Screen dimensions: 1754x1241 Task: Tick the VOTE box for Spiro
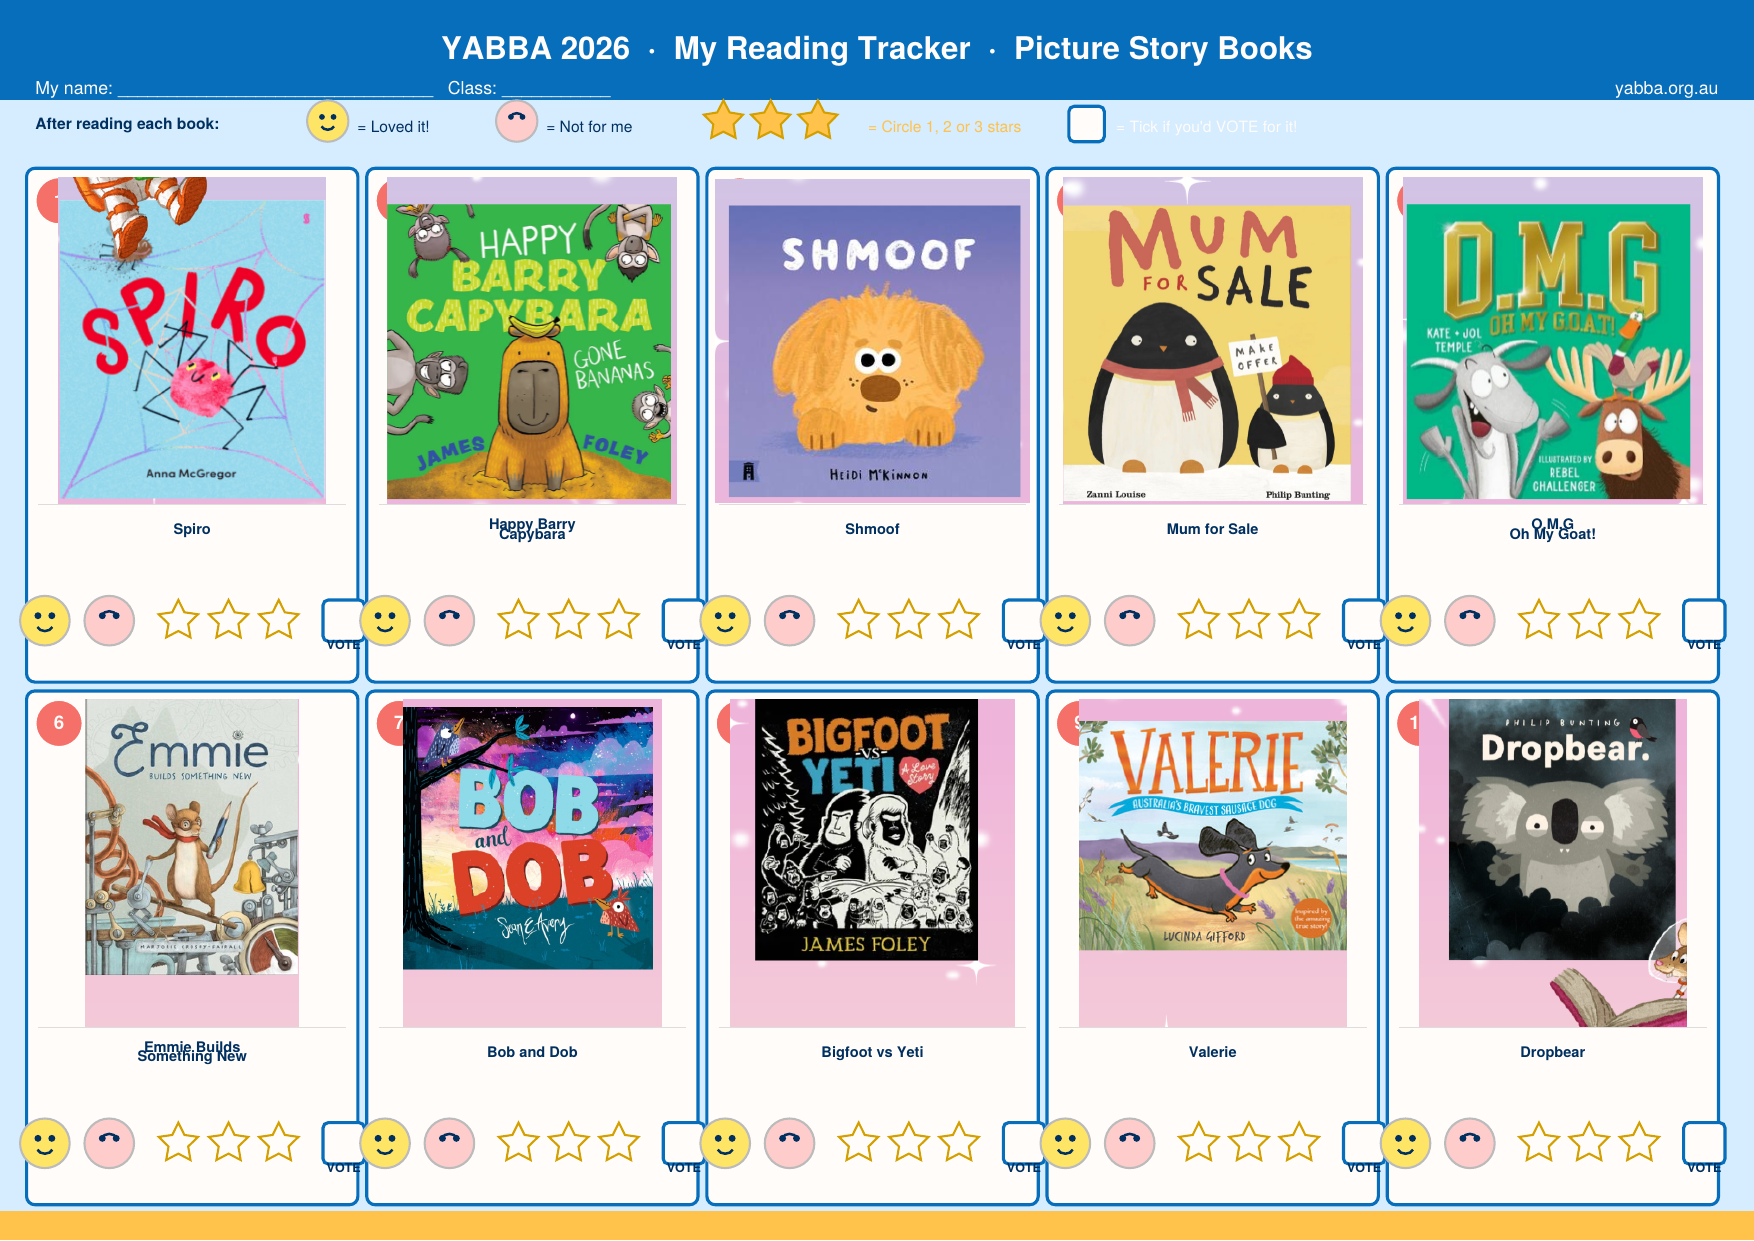[x=342, y=620]
